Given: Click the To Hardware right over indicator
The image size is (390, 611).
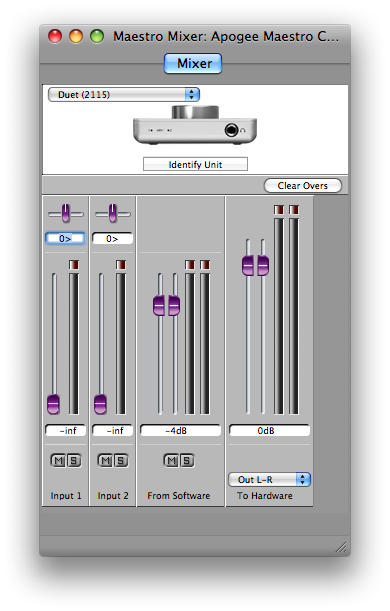Looking at the screenshot, I should coord(294,210).
